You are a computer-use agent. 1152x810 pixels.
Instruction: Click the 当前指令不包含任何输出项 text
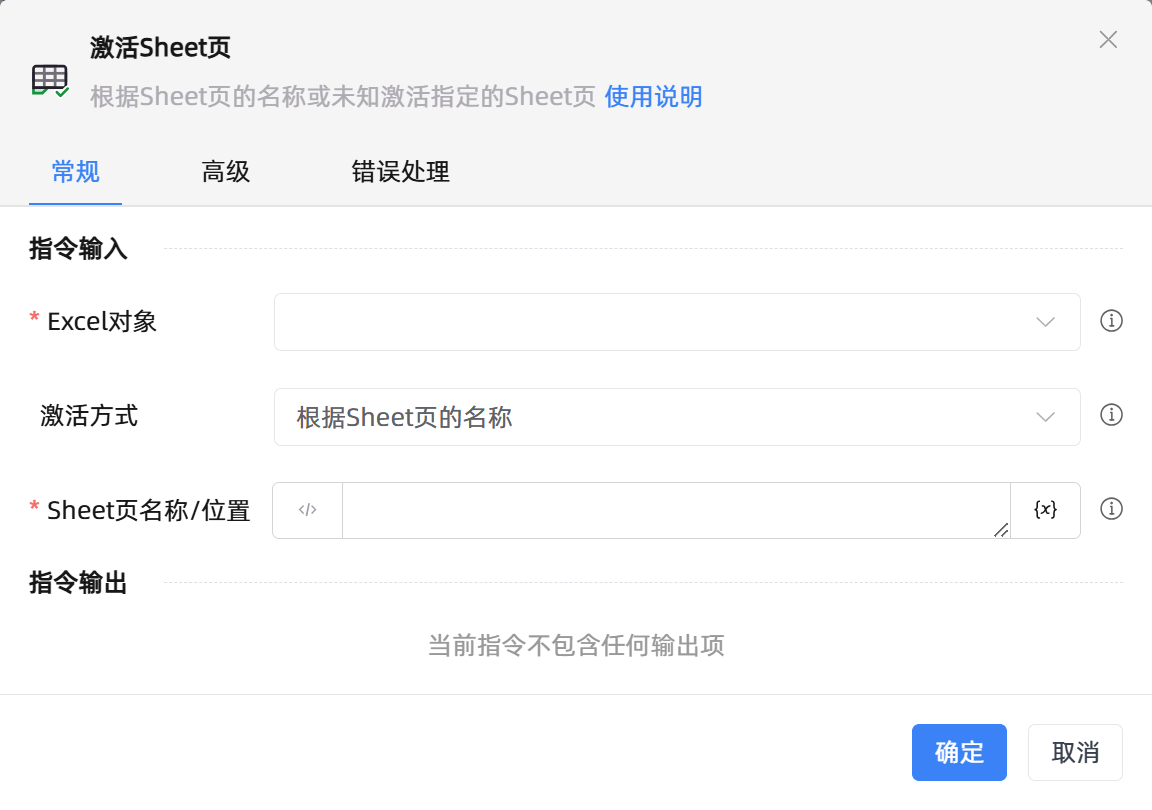pos(576,645)
